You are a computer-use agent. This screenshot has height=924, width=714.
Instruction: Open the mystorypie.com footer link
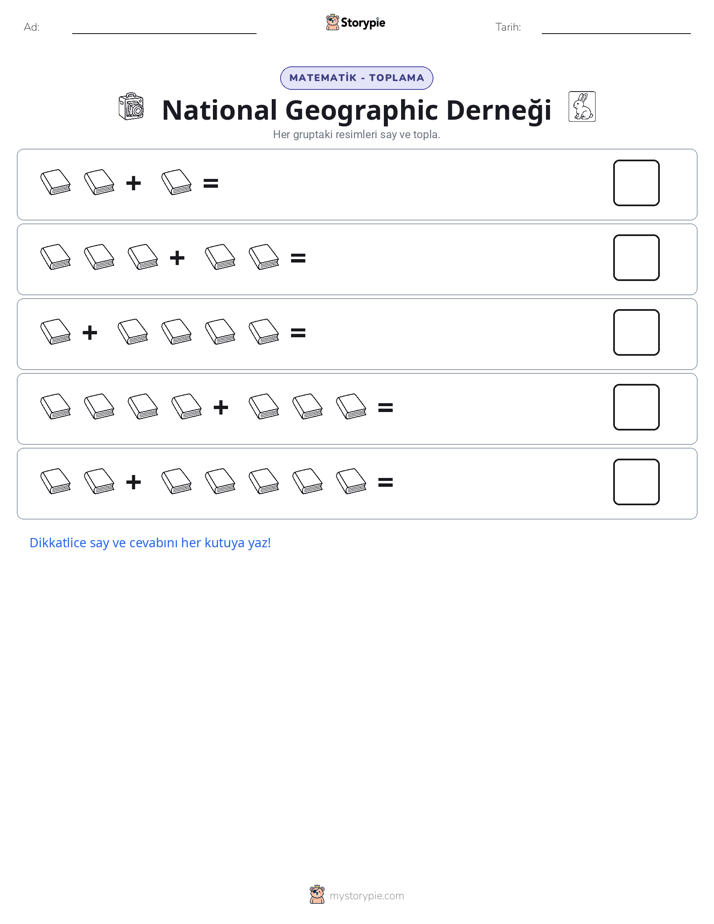(x=366, y=896)
